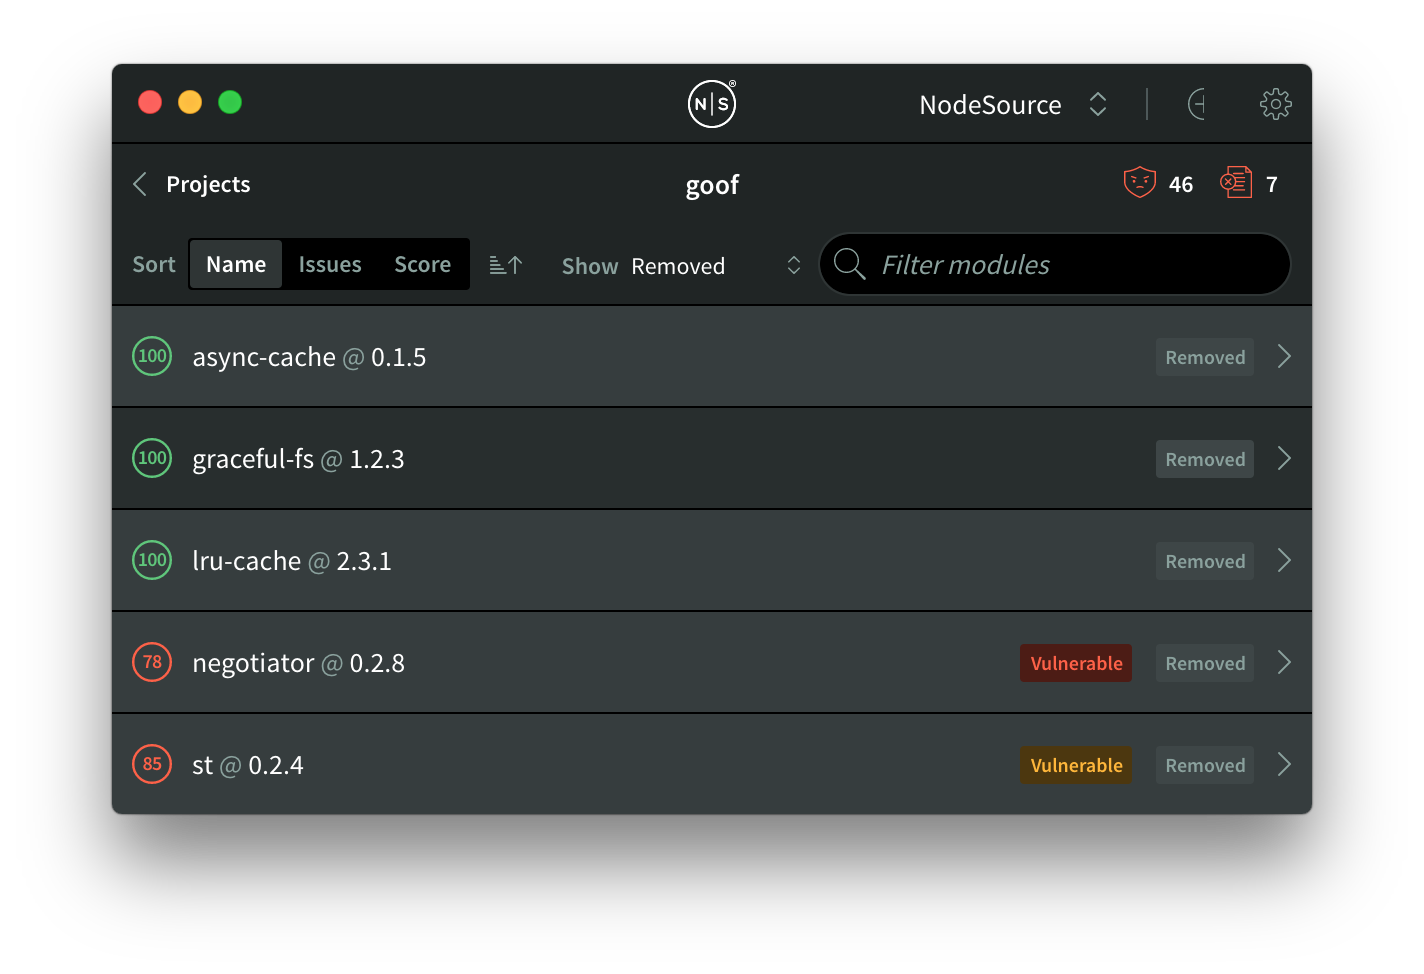Viewport: 1424px width, 974px height.
Task: Click the goof project title
Action: pyautogui.click(x=712, y=185)
